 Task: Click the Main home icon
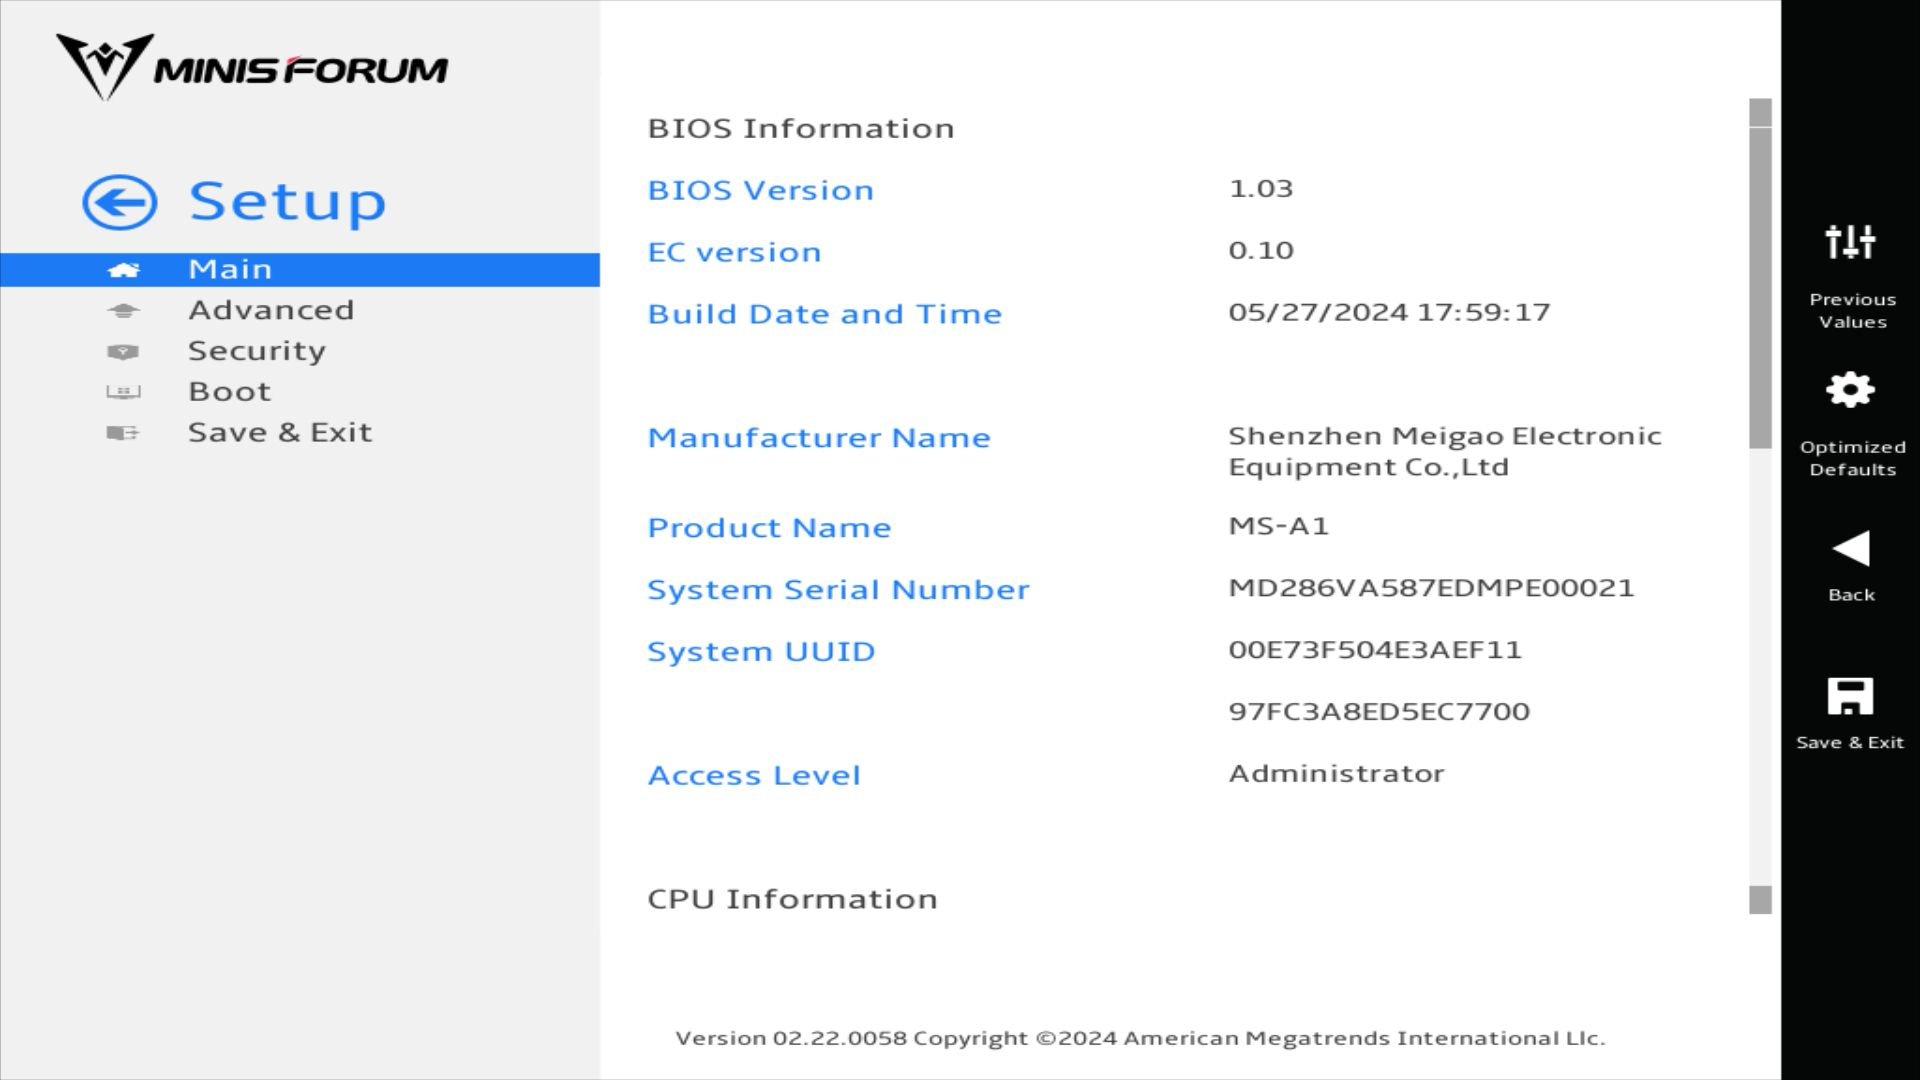click(x=123, y=270)
